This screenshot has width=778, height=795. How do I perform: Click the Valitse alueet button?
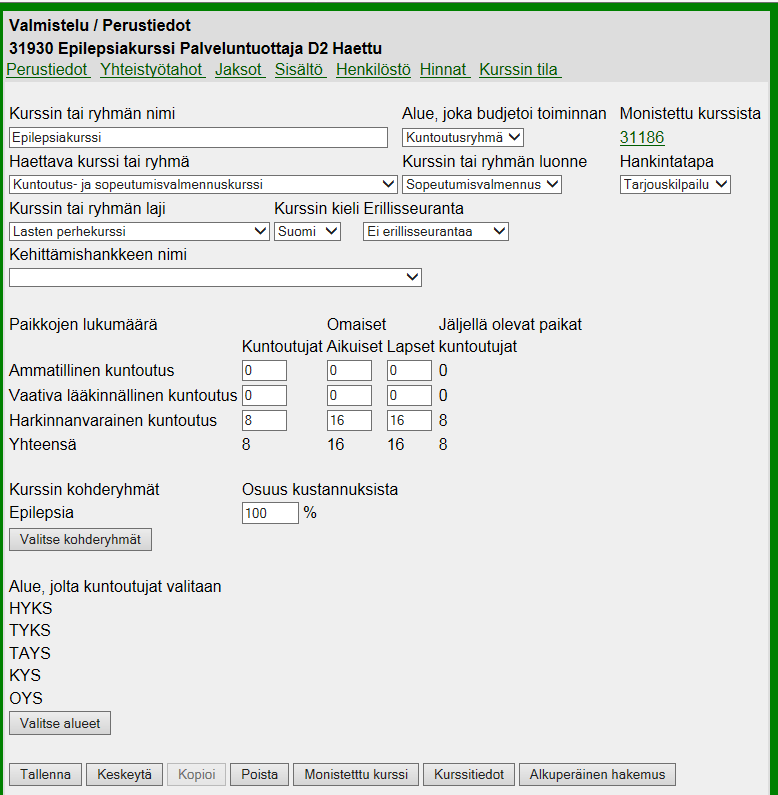point(60,724)
